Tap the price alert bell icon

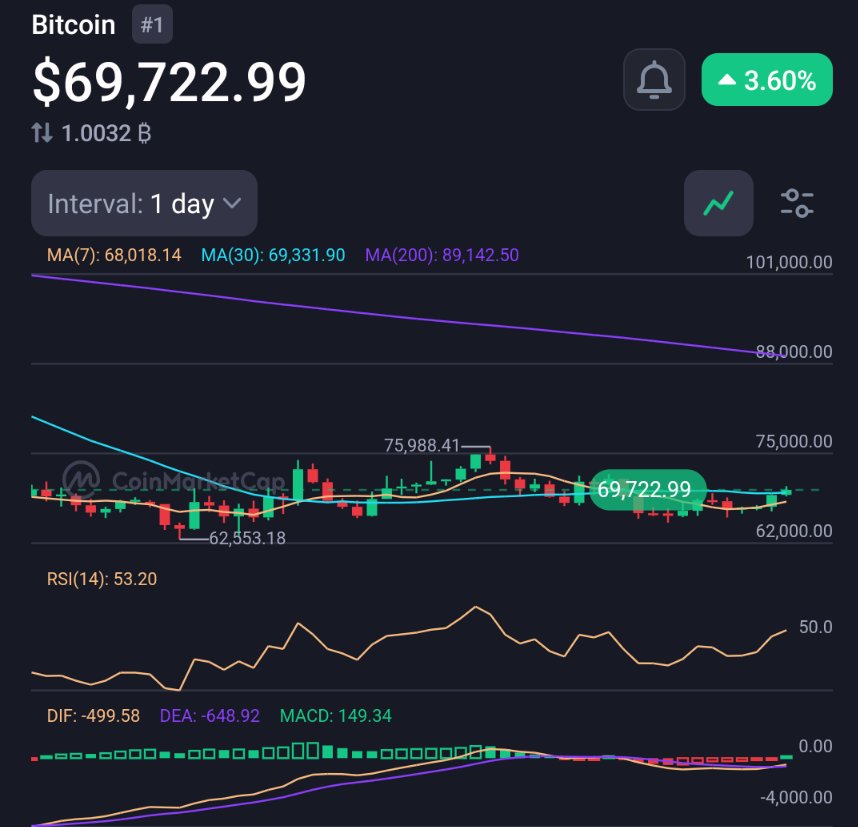coord(654,80)
